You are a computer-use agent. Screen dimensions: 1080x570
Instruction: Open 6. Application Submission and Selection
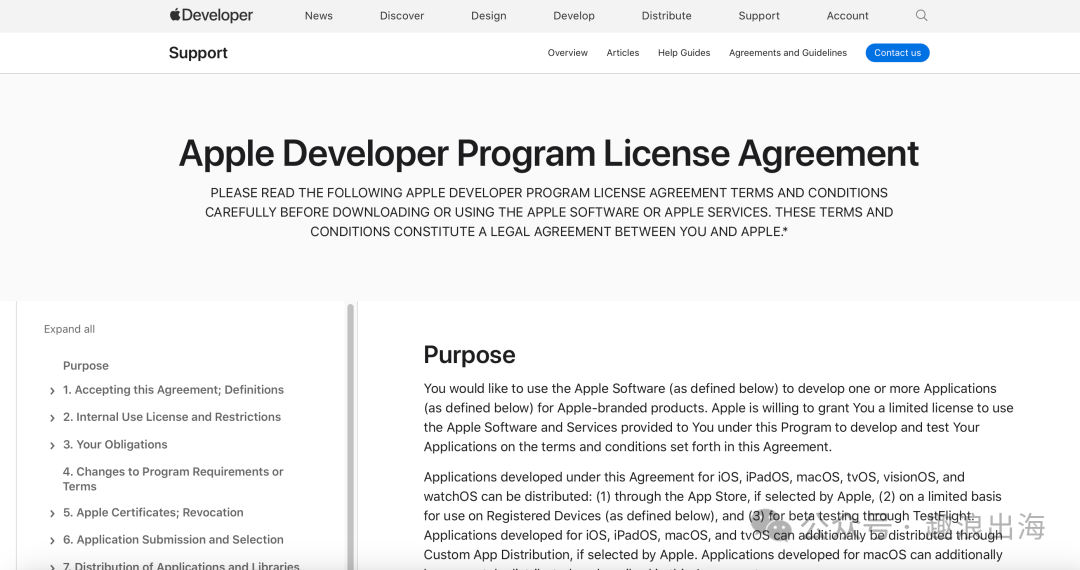click(173, 540)
